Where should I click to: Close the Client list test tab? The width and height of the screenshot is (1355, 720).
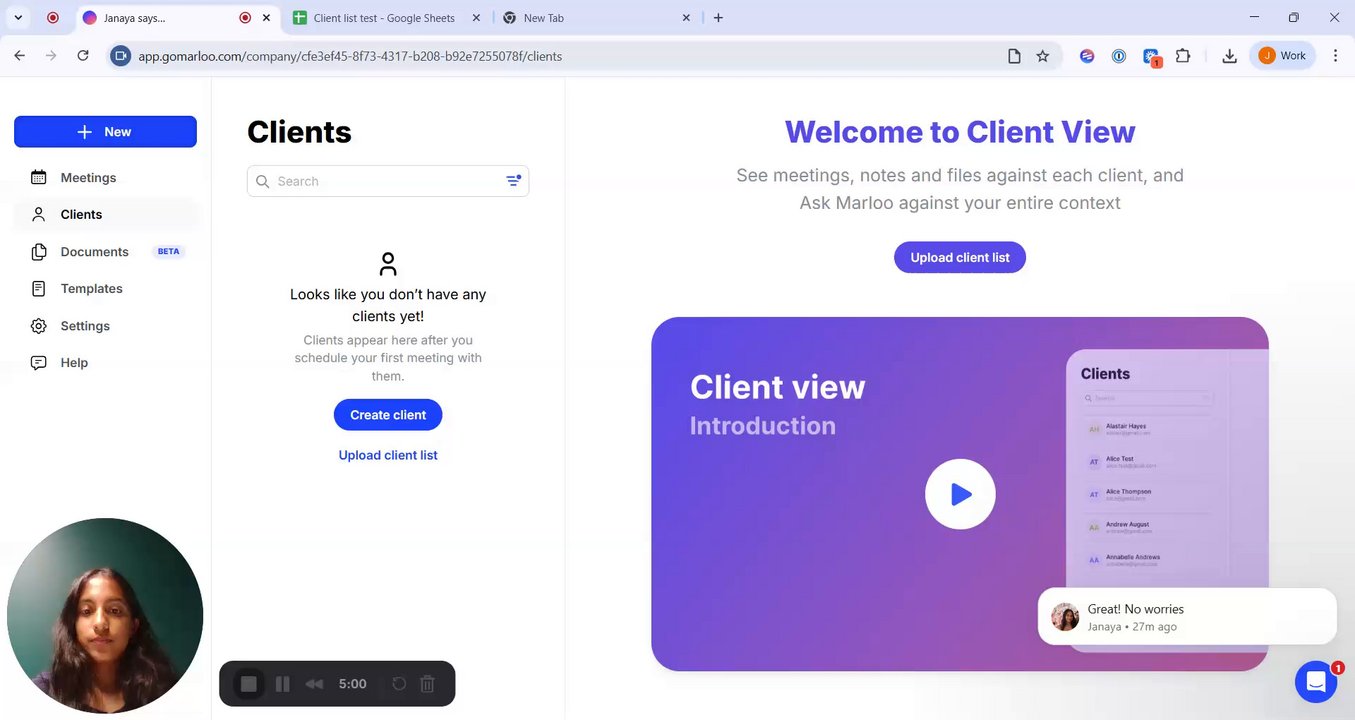point(476,18)
